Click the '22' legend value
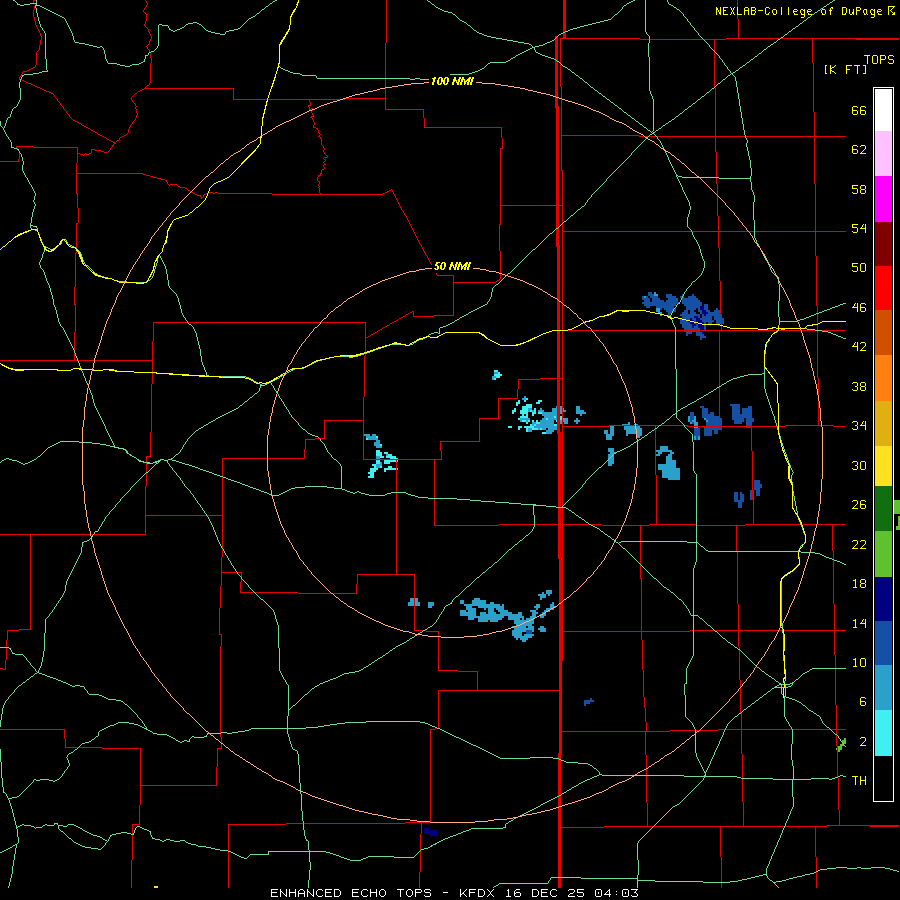The image size is (900, 900). [x=859, y=544]
